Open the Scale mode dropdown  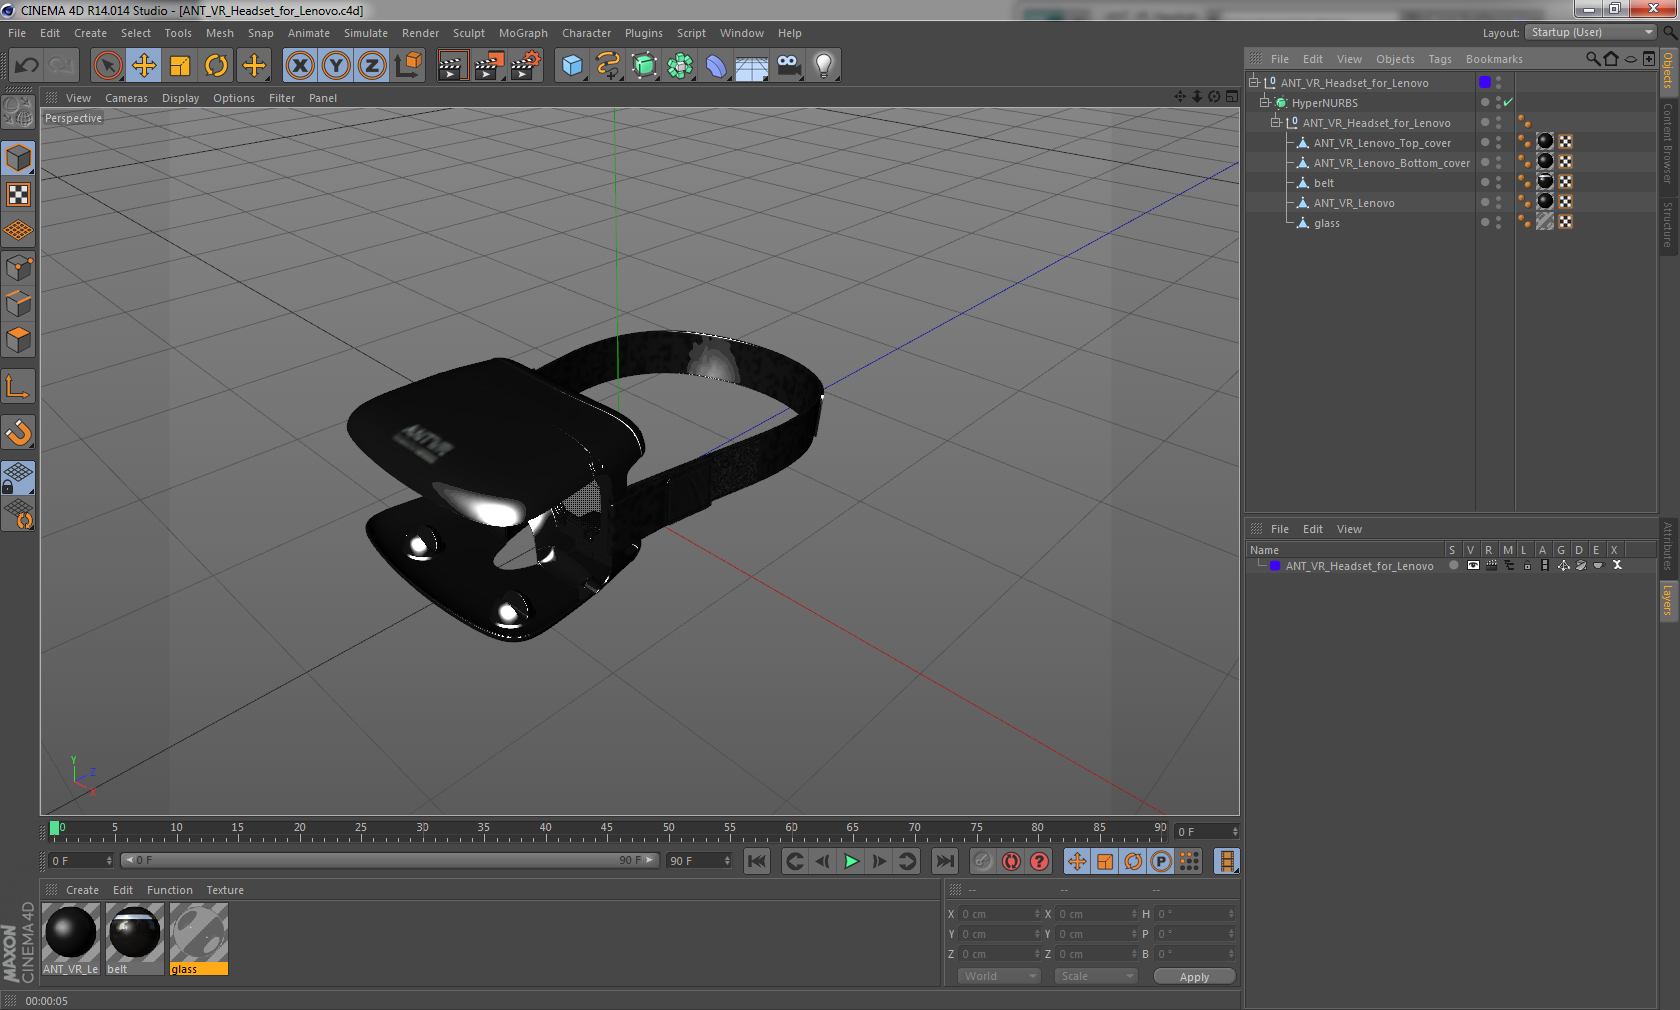[1096, 976]
